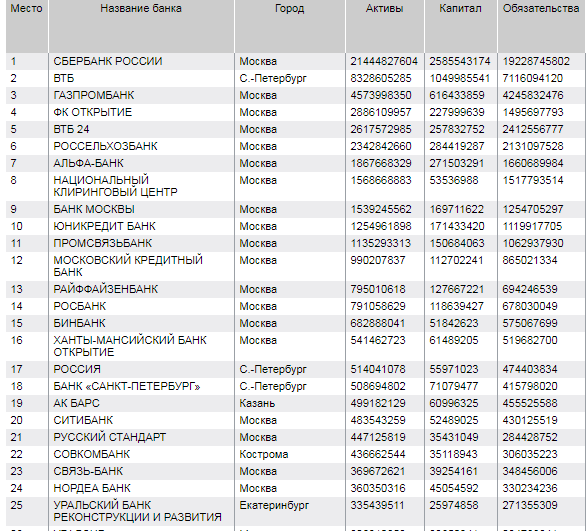
Task: Select assets value 541462723
Action: click(x=377, y=340)
